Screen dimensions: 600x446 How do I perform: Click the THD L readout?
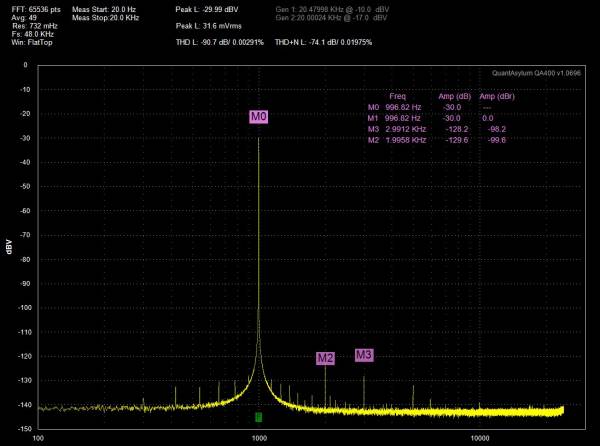[x=220, y=42]
